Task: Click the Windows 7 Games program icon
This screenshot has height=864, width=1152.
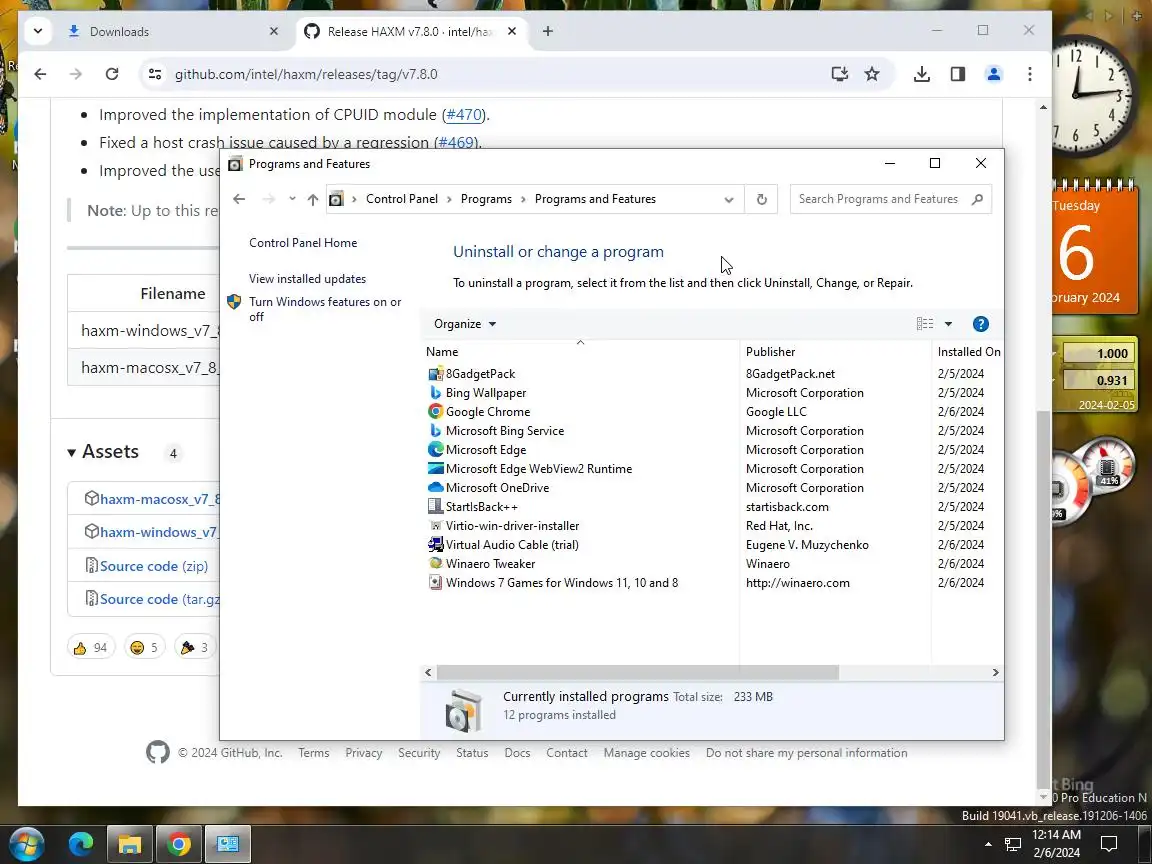Action: pos(435,583)
